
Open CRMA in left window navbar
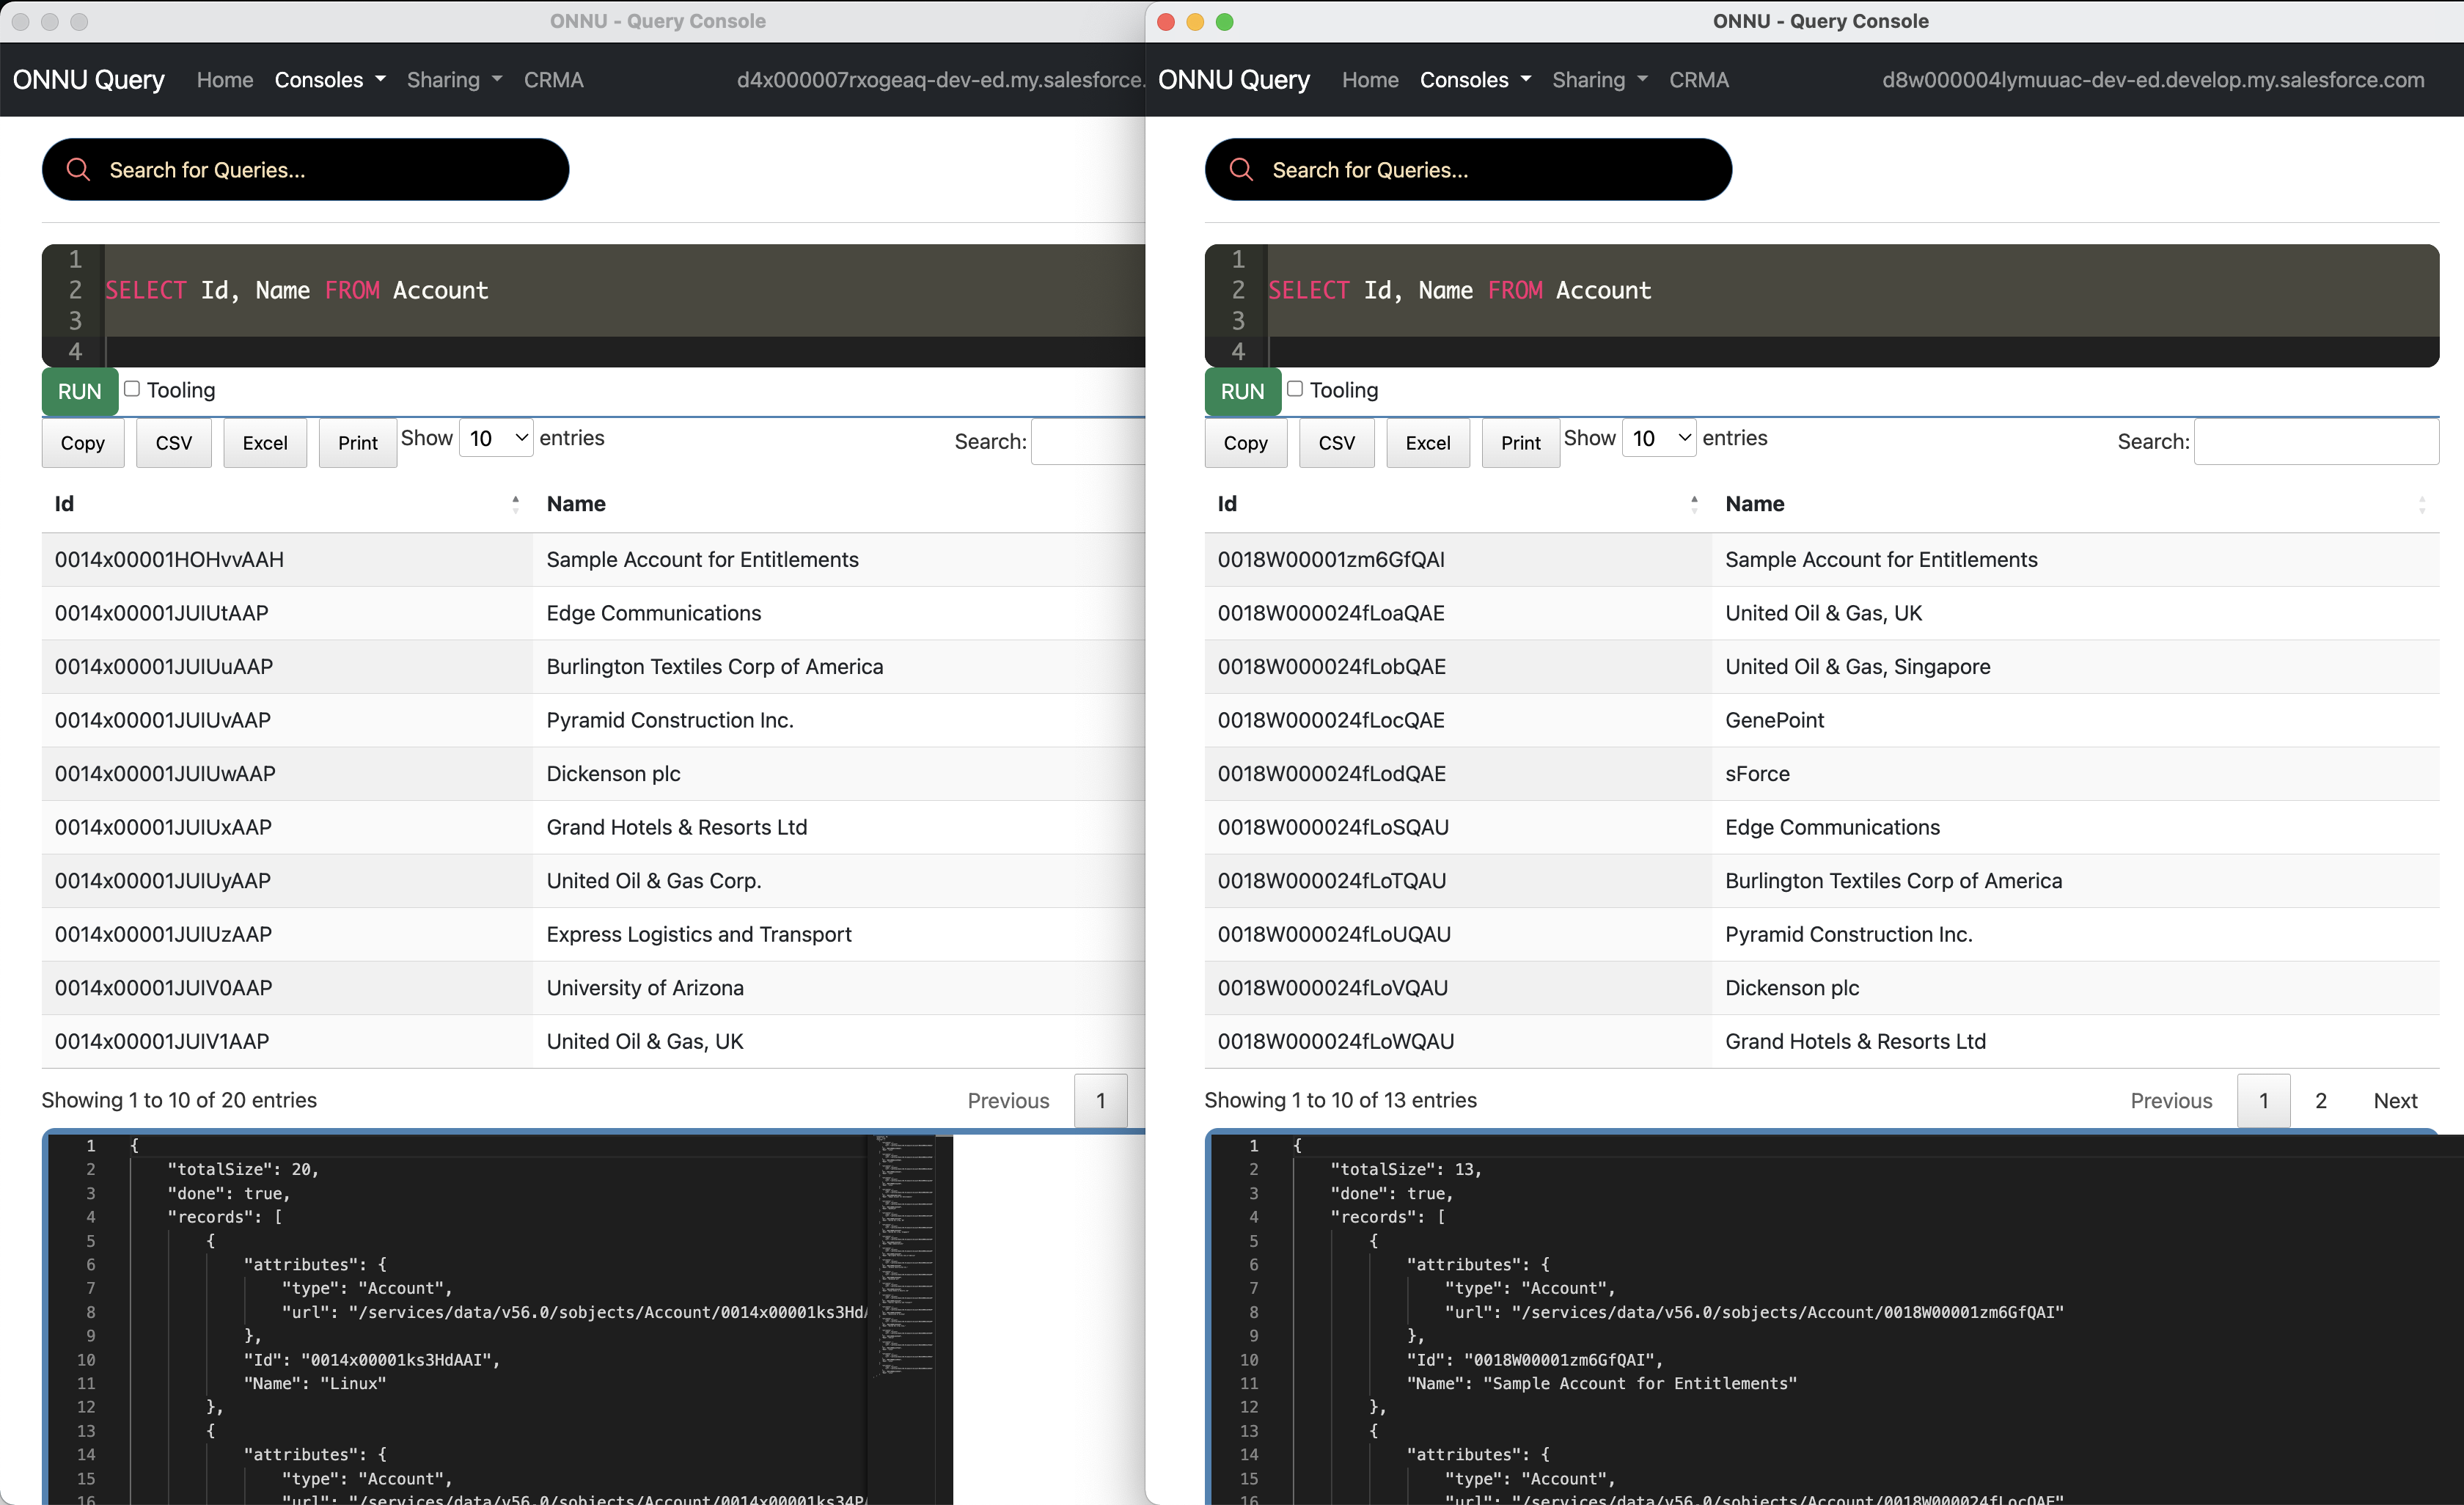[553, 80]
